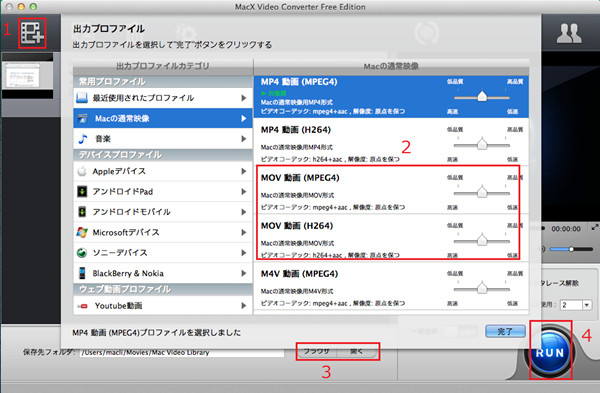Select アンドロイドPad device category
600x393 pixels.
tap(163, 191)
